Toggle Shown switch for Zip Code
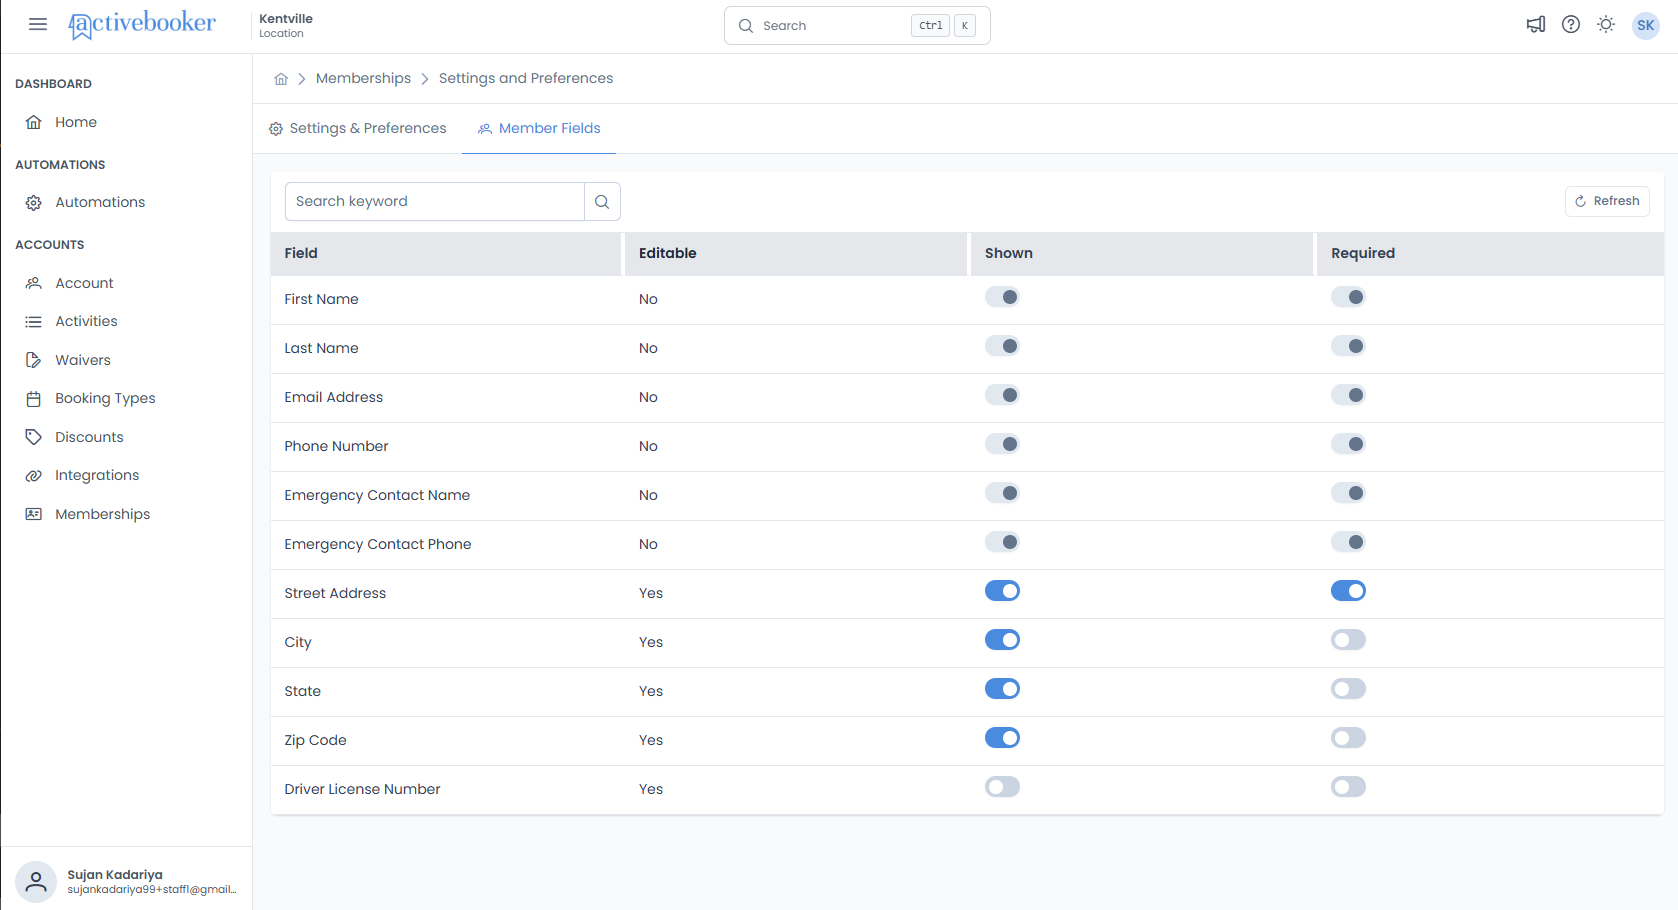 point(1002,738)
